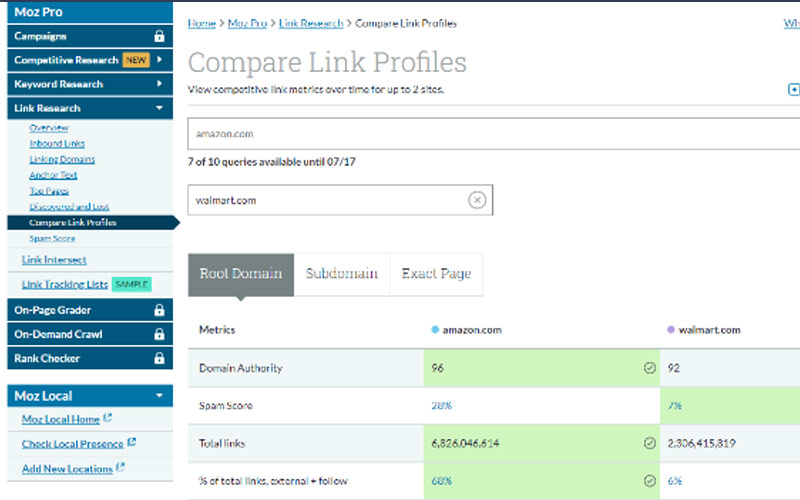
Task: Click the NEW badge on Competitive Research
Action: 136,60
